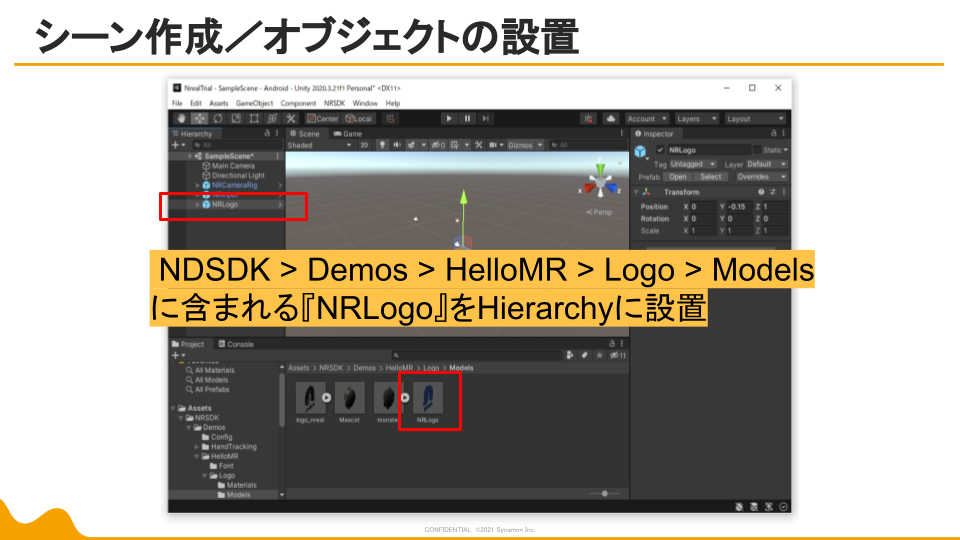Viewport: 960px width, 540px height.
Task: Collapse the Transform component
Action: click(636, 192)
